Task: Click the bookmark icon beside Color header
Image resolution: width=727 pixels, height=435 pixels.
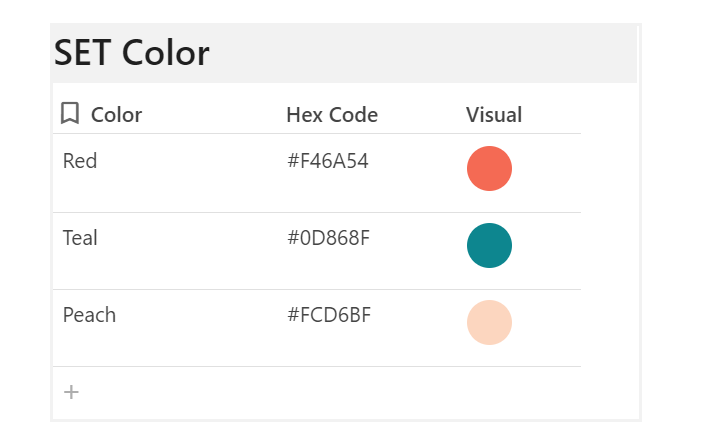Action: 70,114
